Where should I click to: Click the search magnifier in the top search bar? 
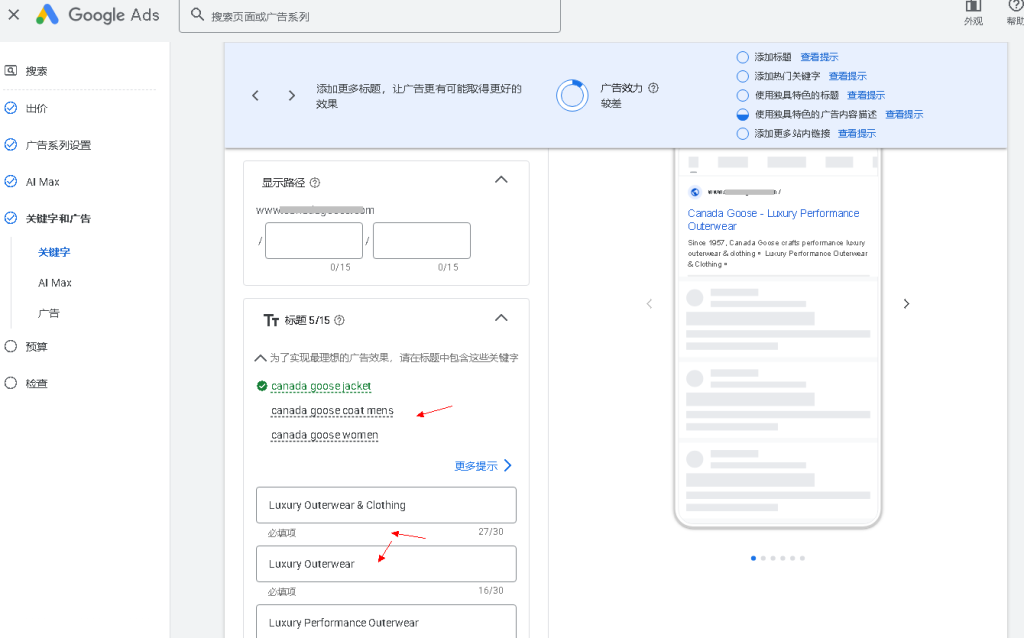point(198,16)
